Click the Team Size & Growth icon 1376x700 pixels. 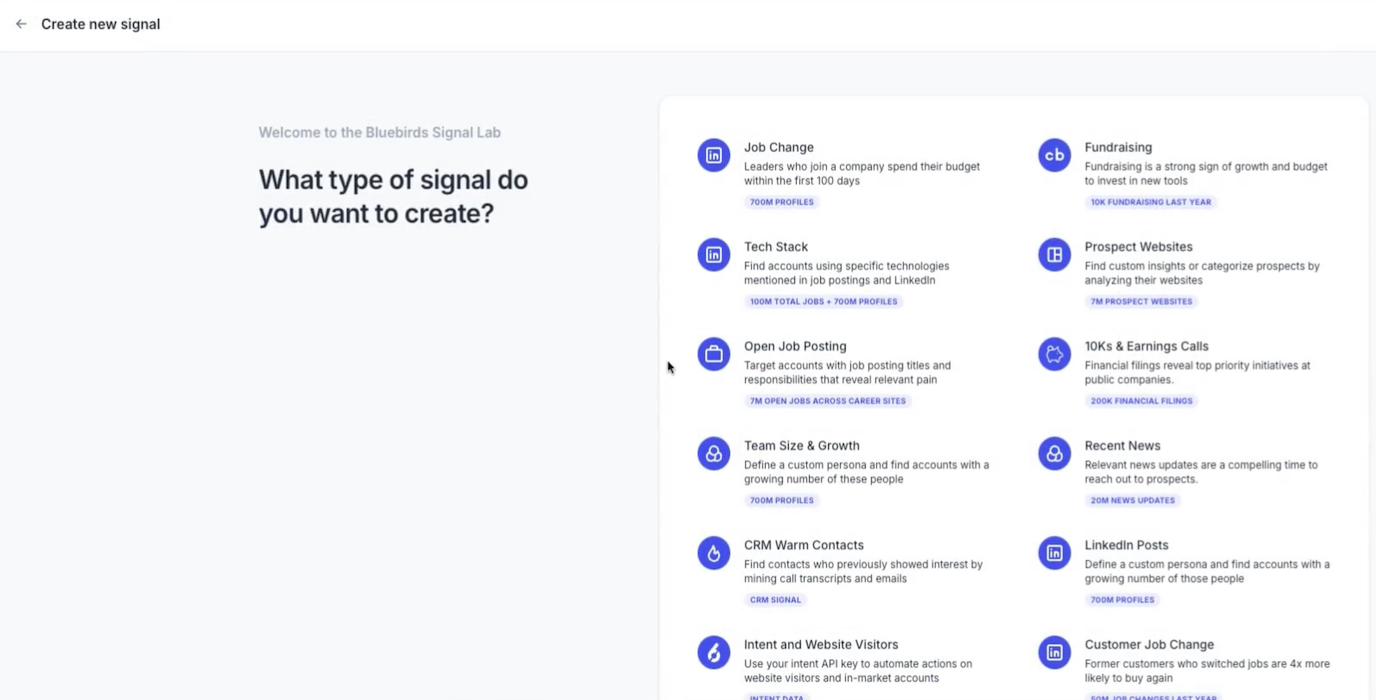point(714,454)
